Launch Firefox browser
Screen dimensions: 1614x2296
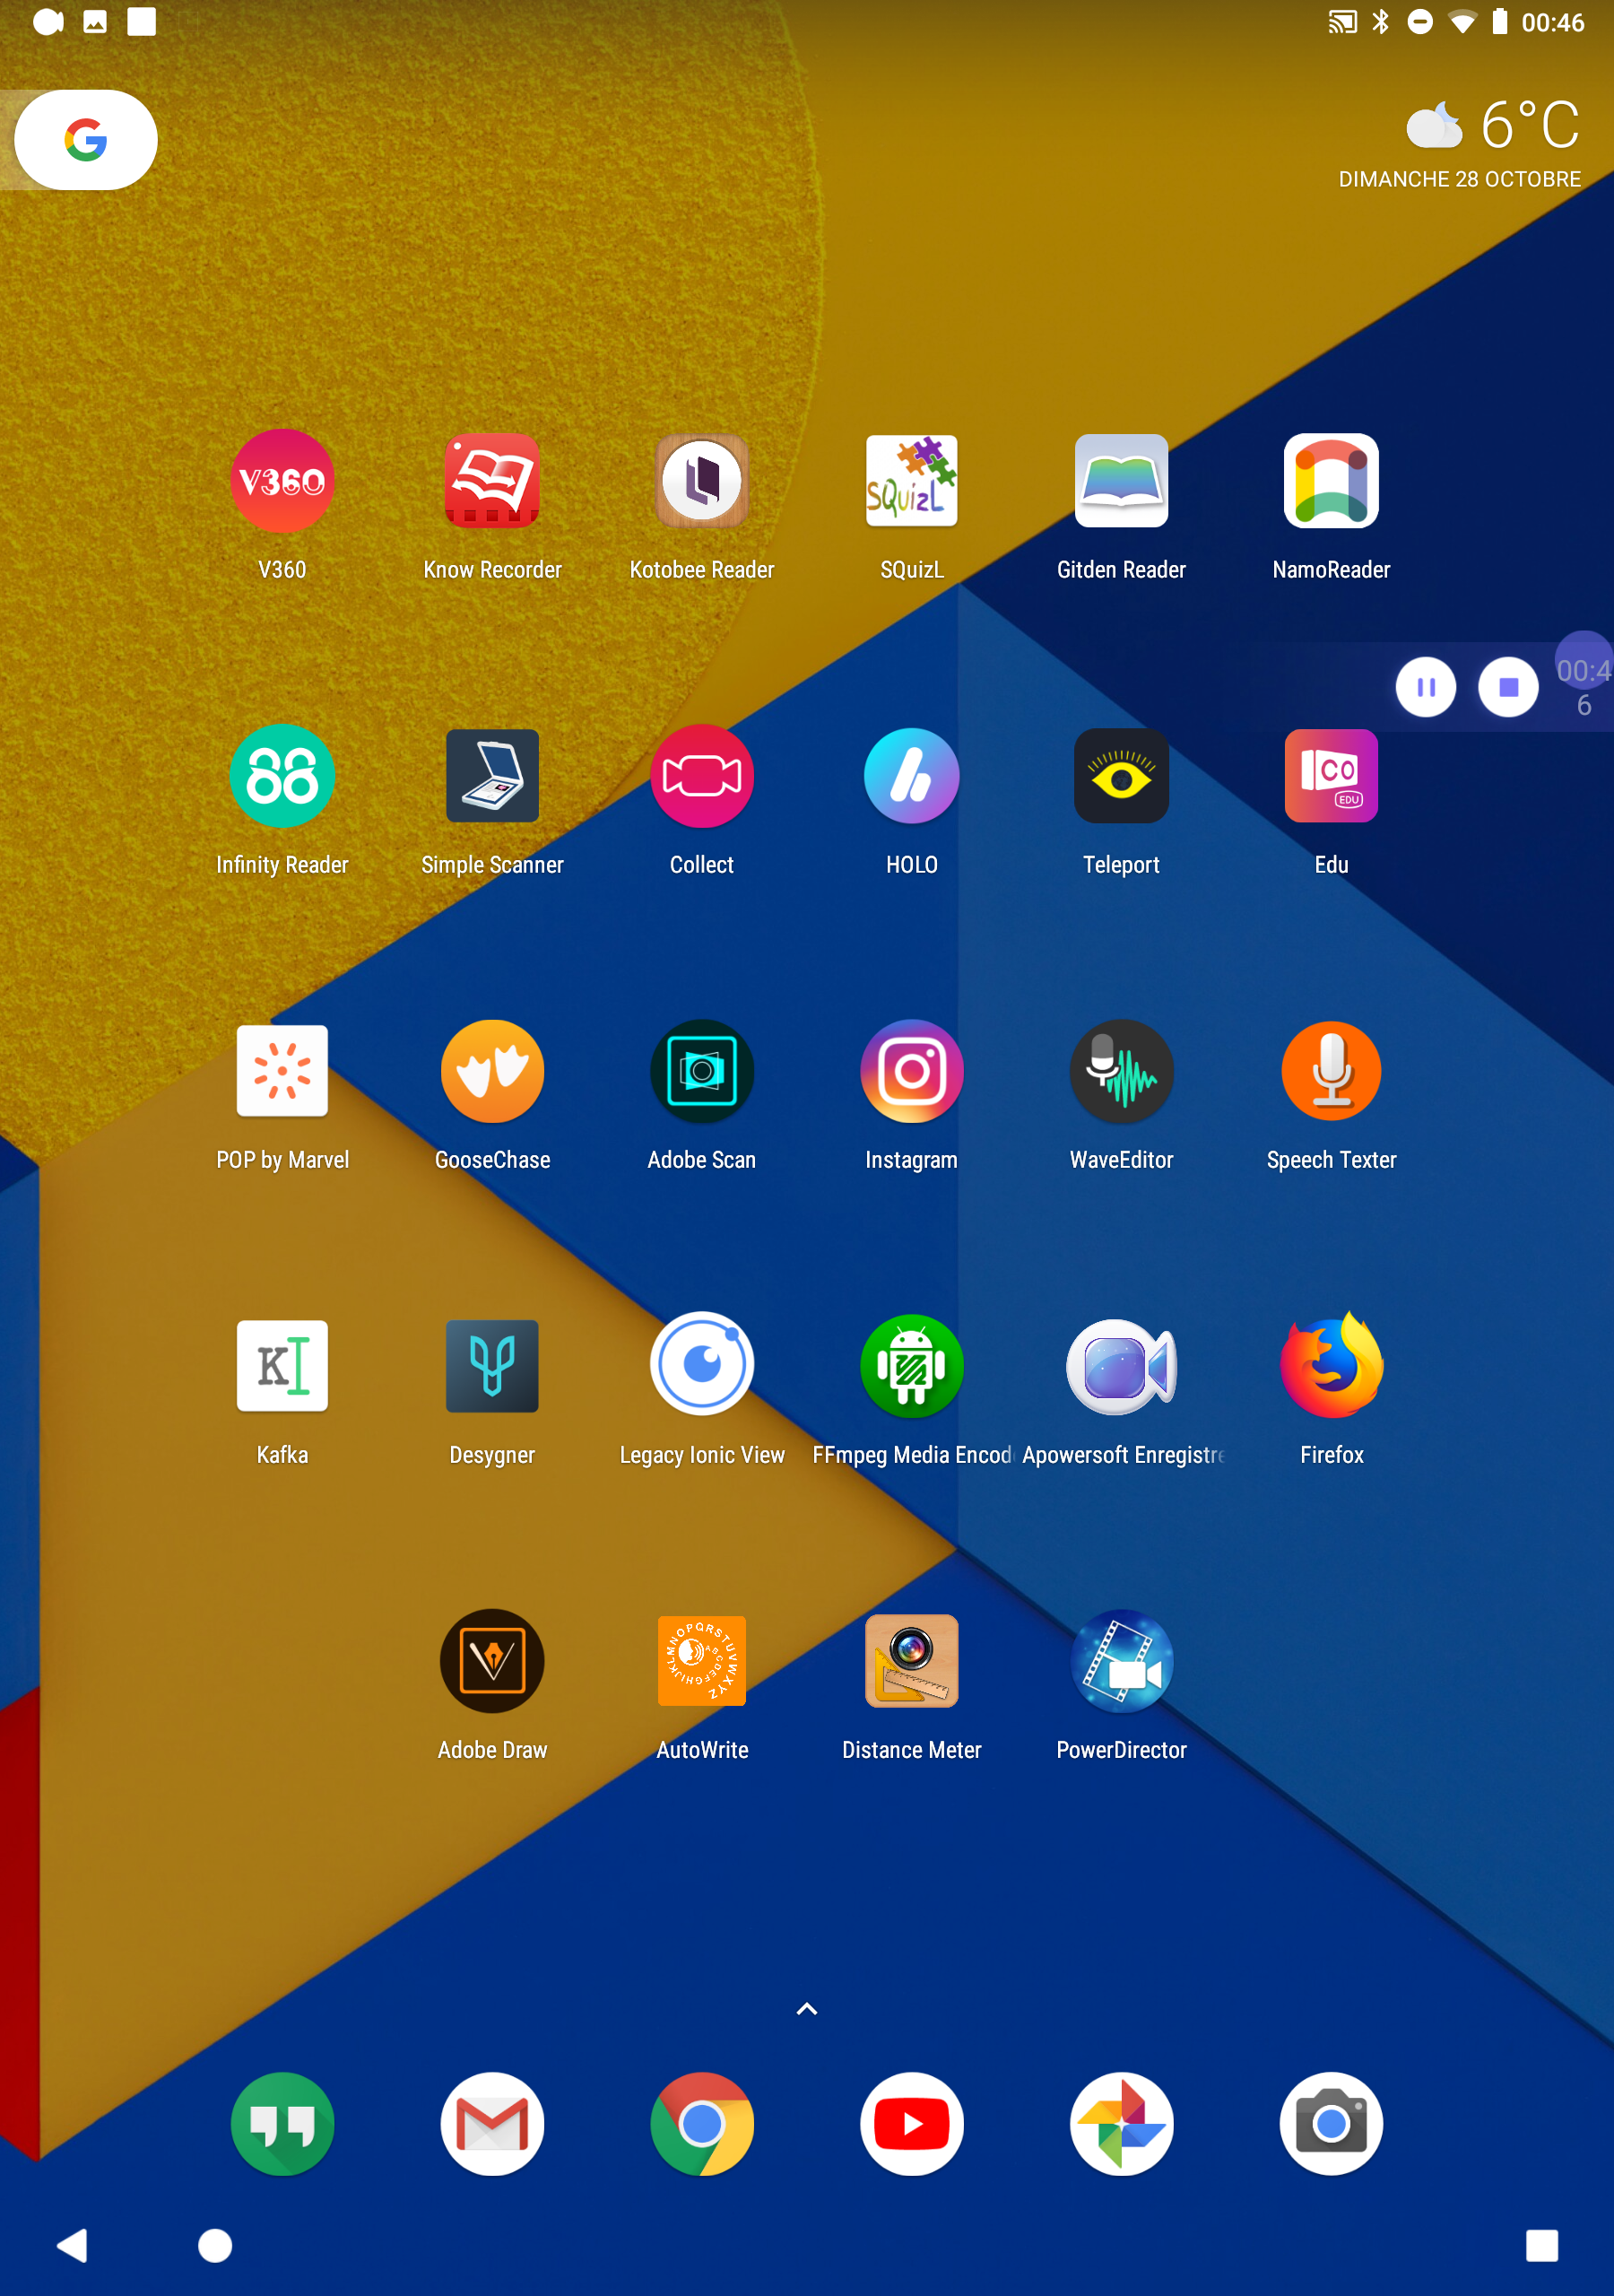[1331, 1366]
